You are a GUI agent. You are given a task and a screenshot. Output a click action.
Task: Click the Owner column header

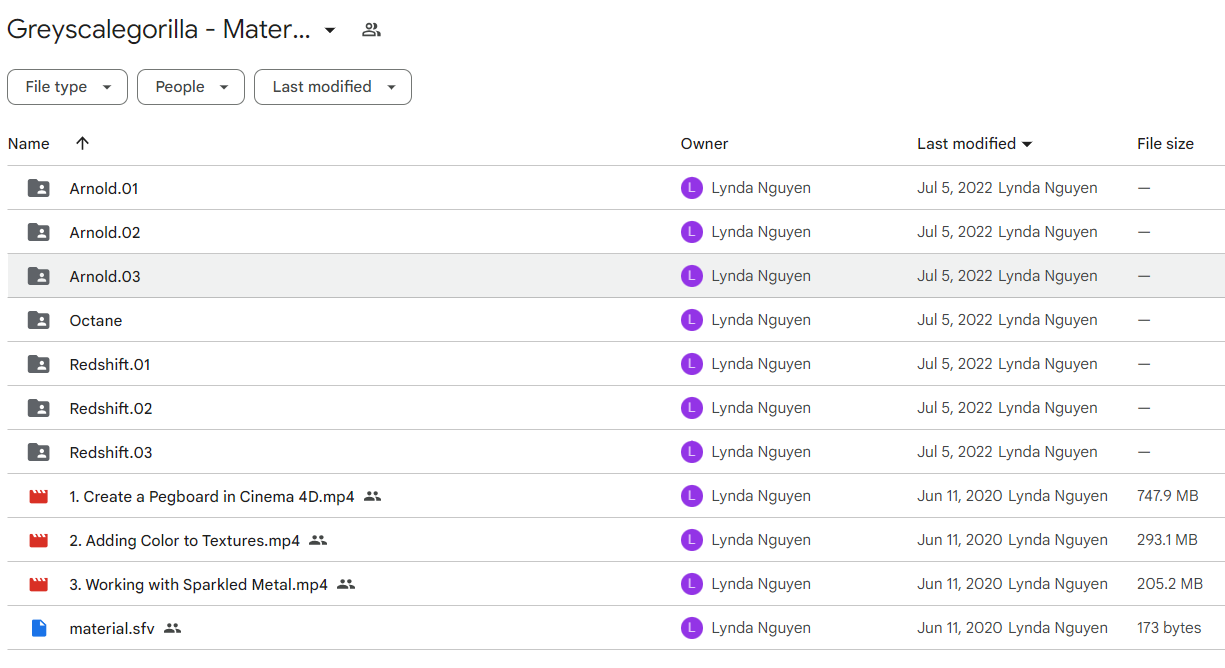coord(705,144)
